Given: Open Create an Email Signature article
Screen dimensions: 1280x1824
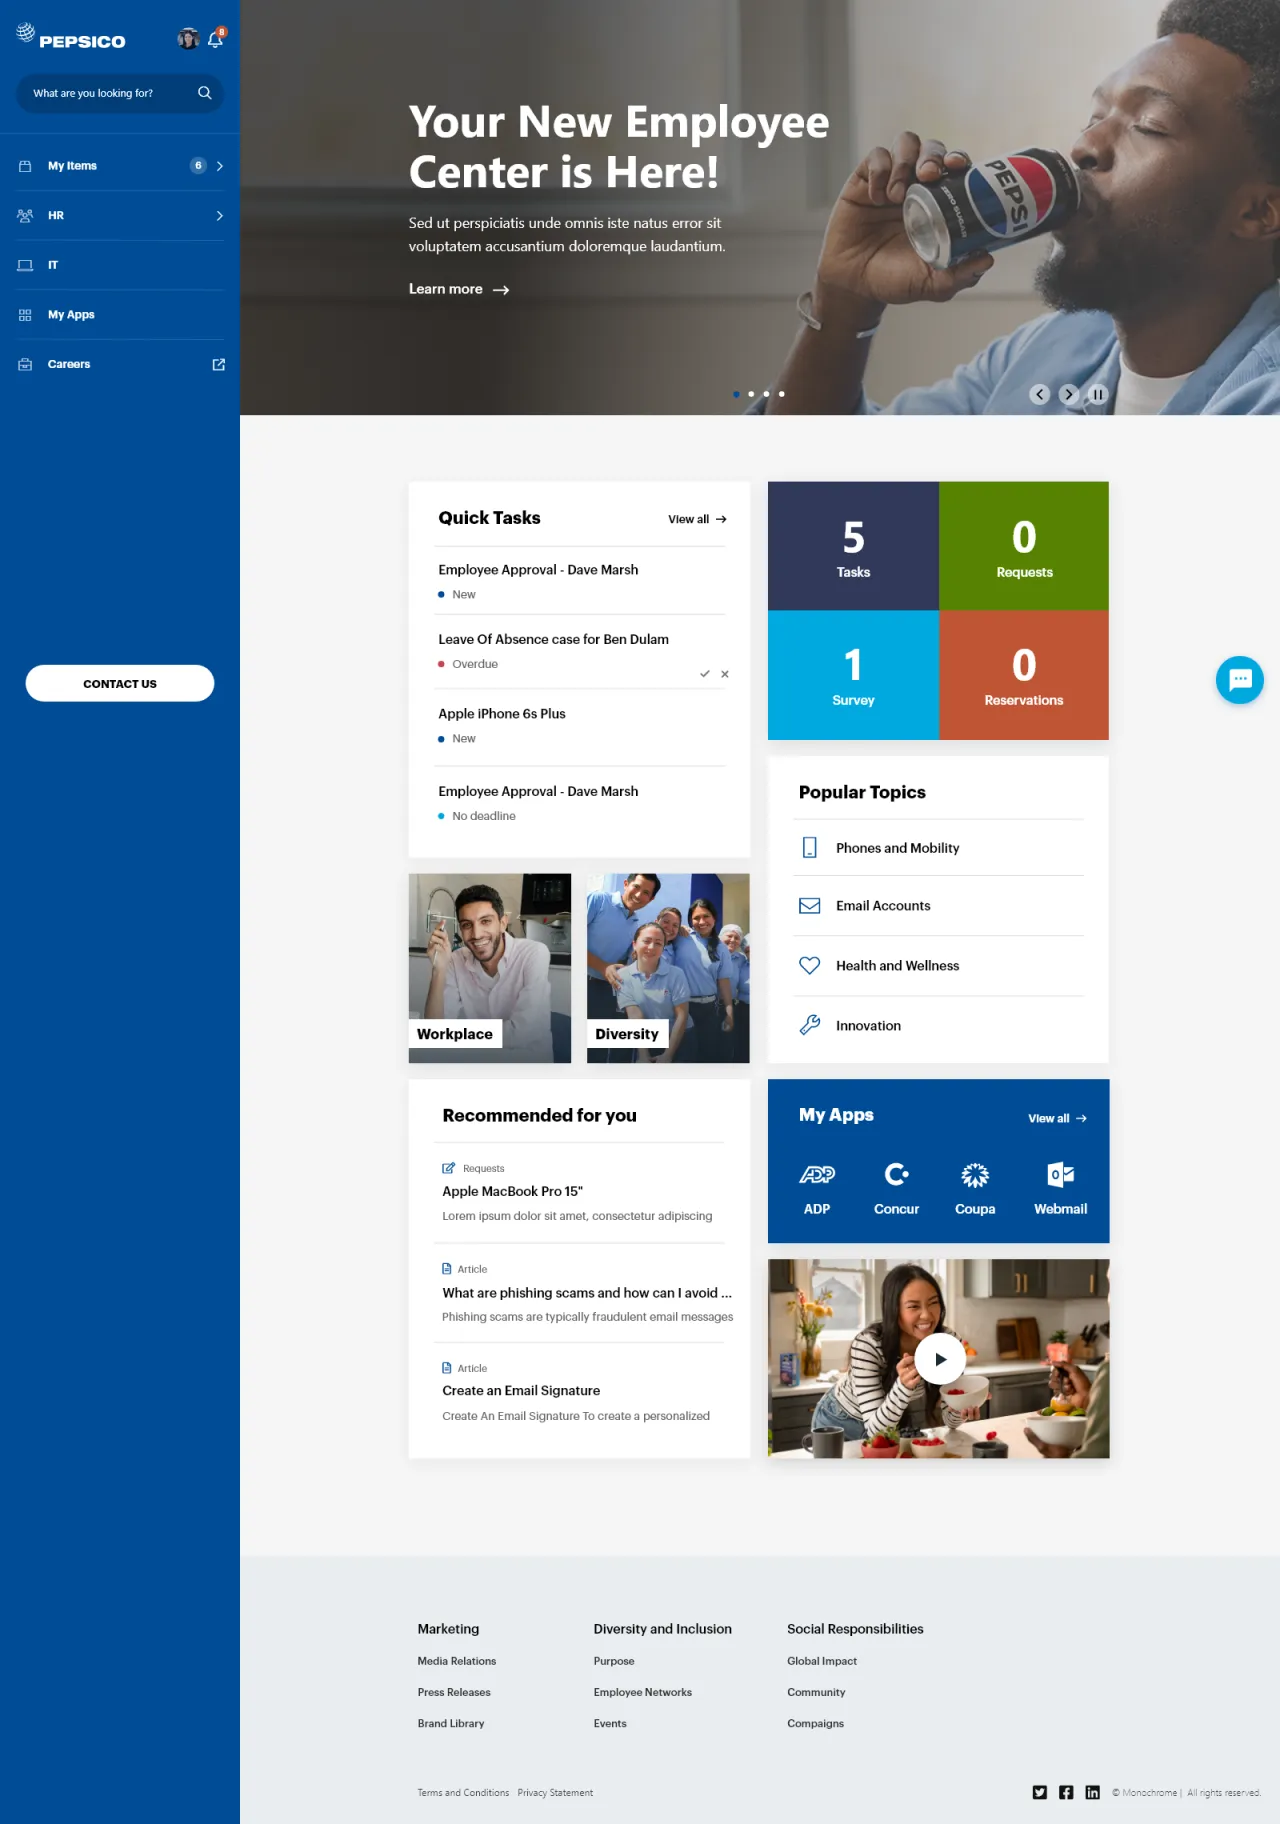Looking at the screenshot, I should [x=521, y=1391].
